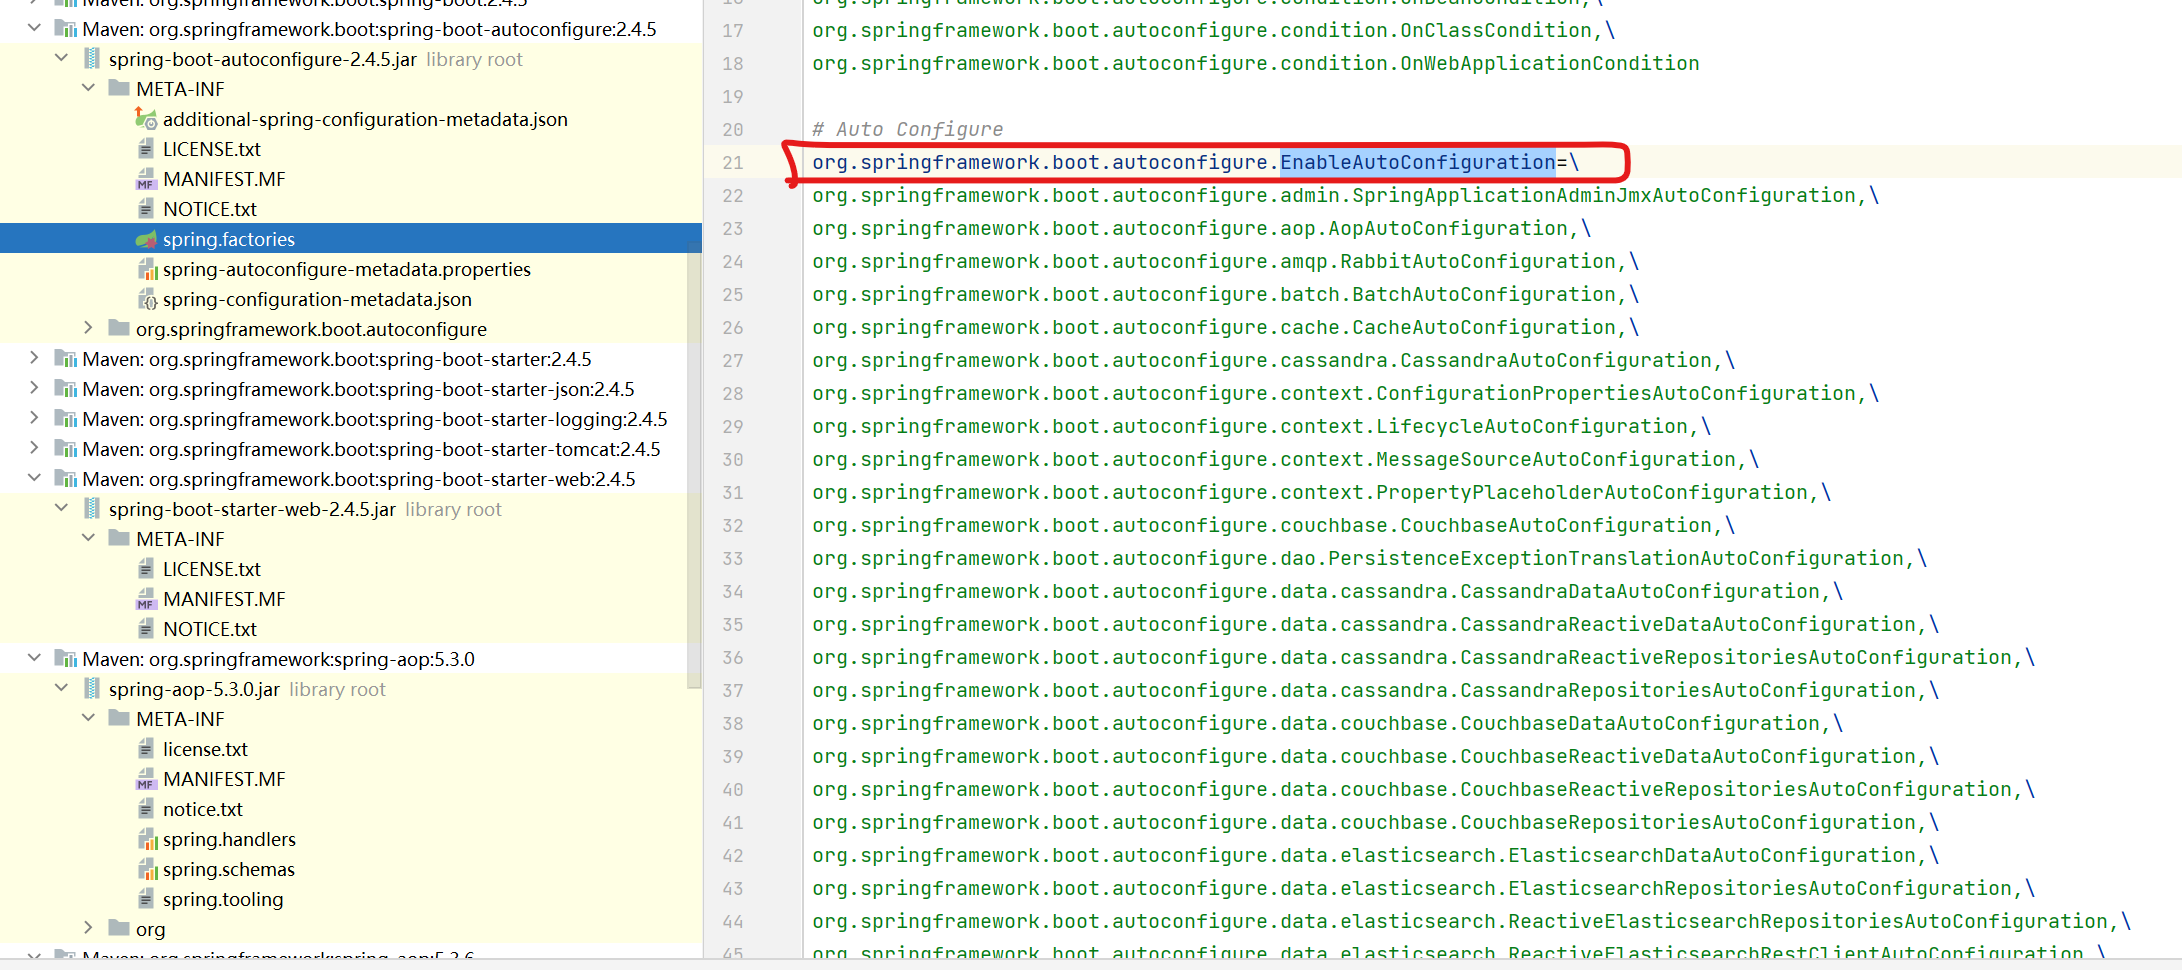Select additional-spring-configuration-metadata.json file
The image size is (2182, 970).
point(365,119)
